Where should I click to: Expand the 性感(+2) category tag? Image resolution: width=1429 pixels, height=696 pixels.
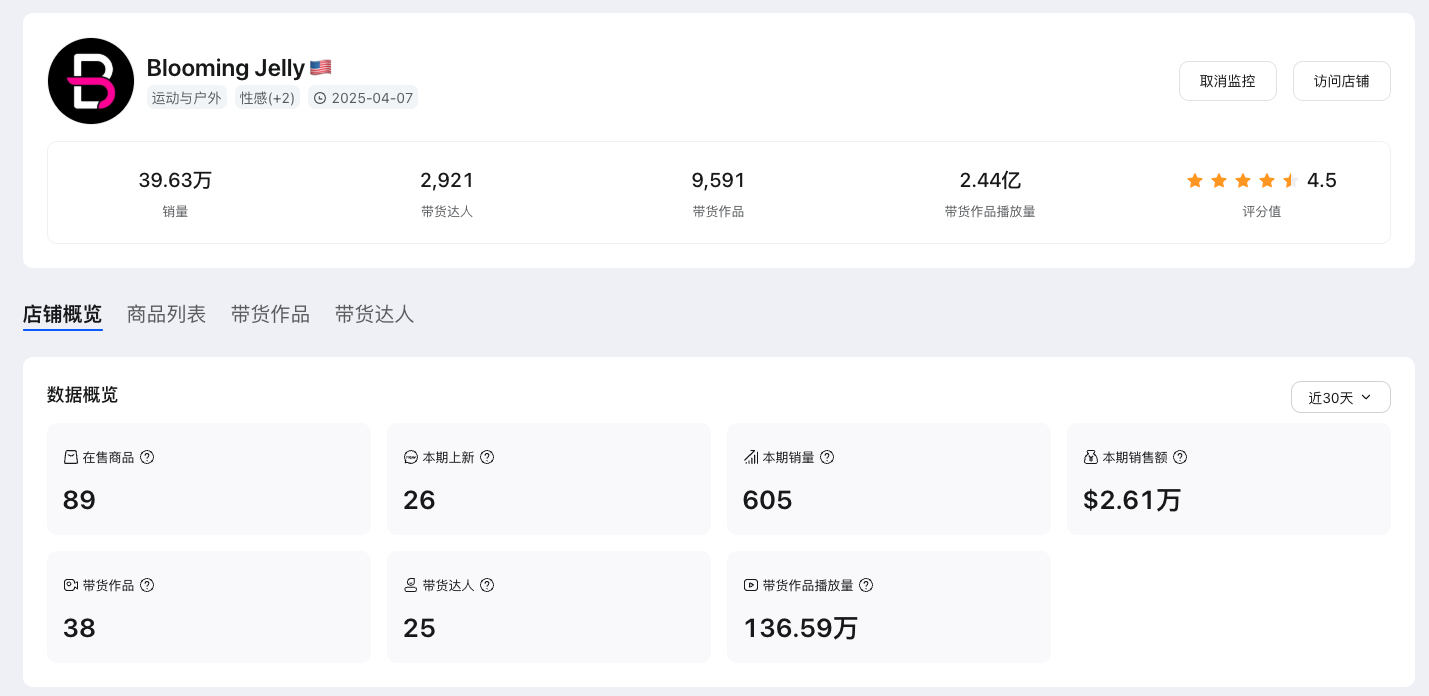pos(268,98)
